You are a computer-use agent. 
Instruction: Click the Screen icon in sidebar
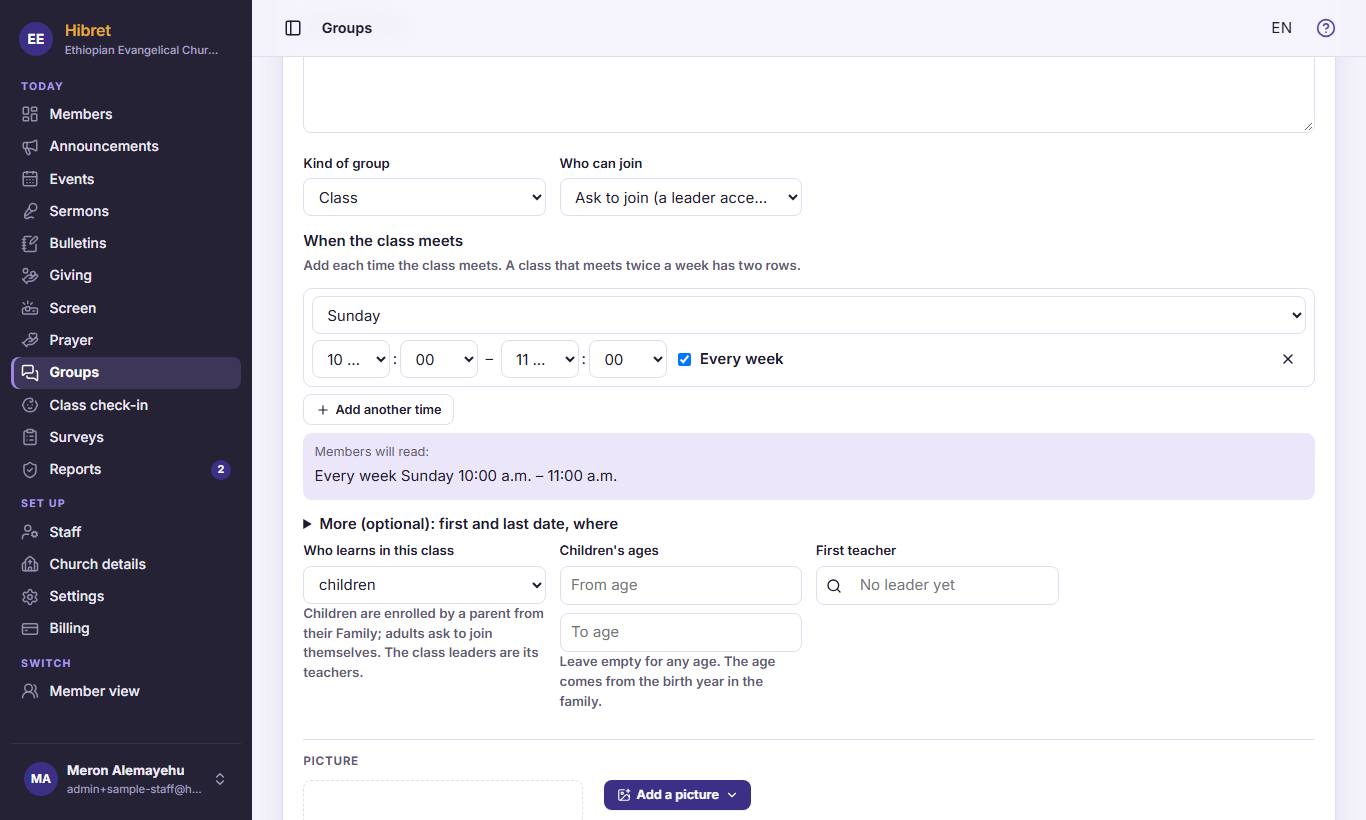click(x=30, y=308)
